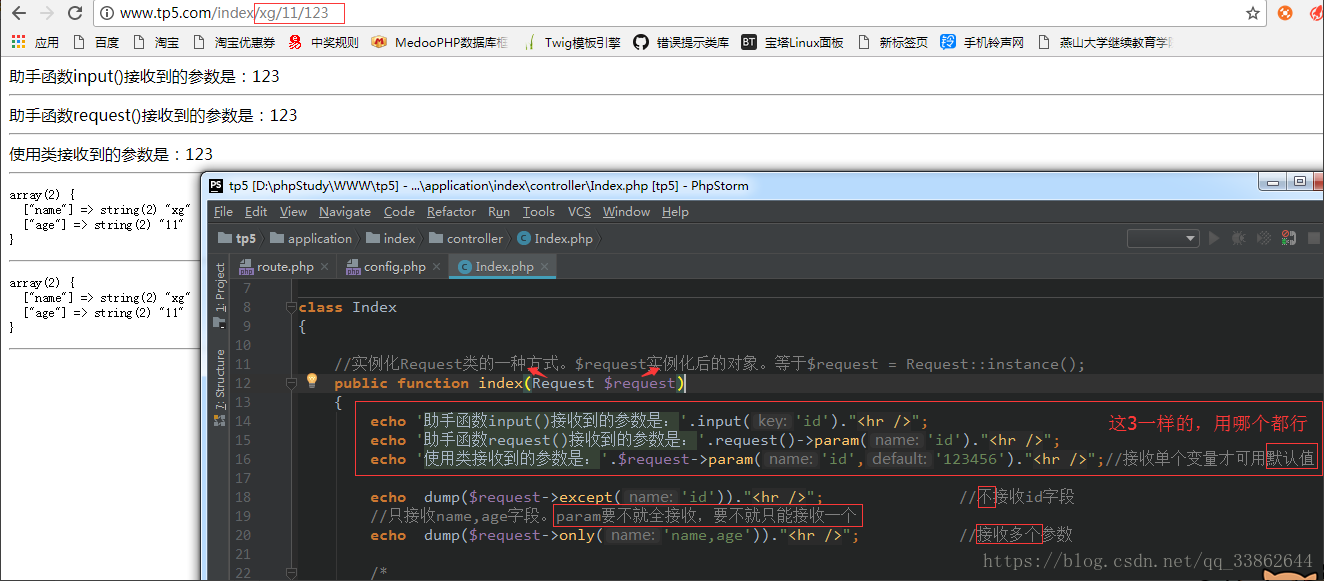Open the PhpStorm File menu

tap(223, 211)
